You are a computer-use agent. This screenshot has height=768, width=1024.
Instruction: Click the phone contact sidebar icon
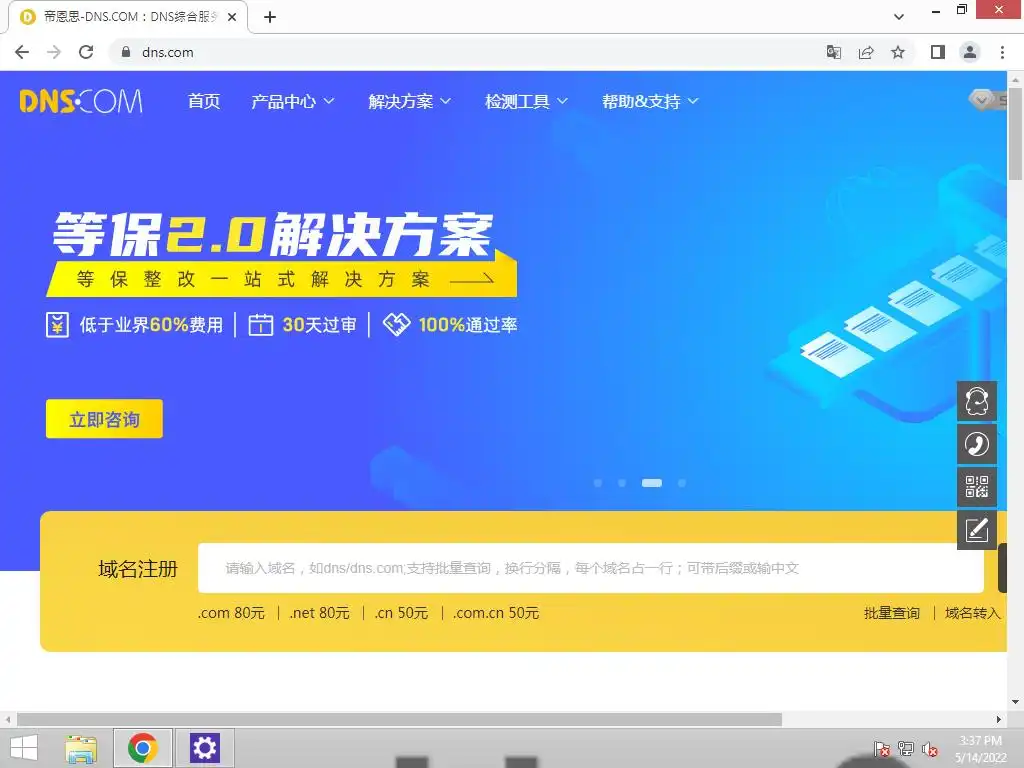click(x=977, y=444)
